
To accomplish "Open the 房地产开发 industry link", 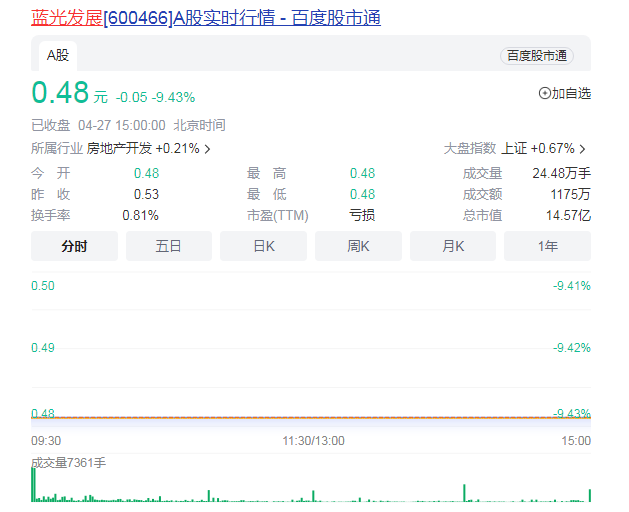I will (x=119, y=148).
